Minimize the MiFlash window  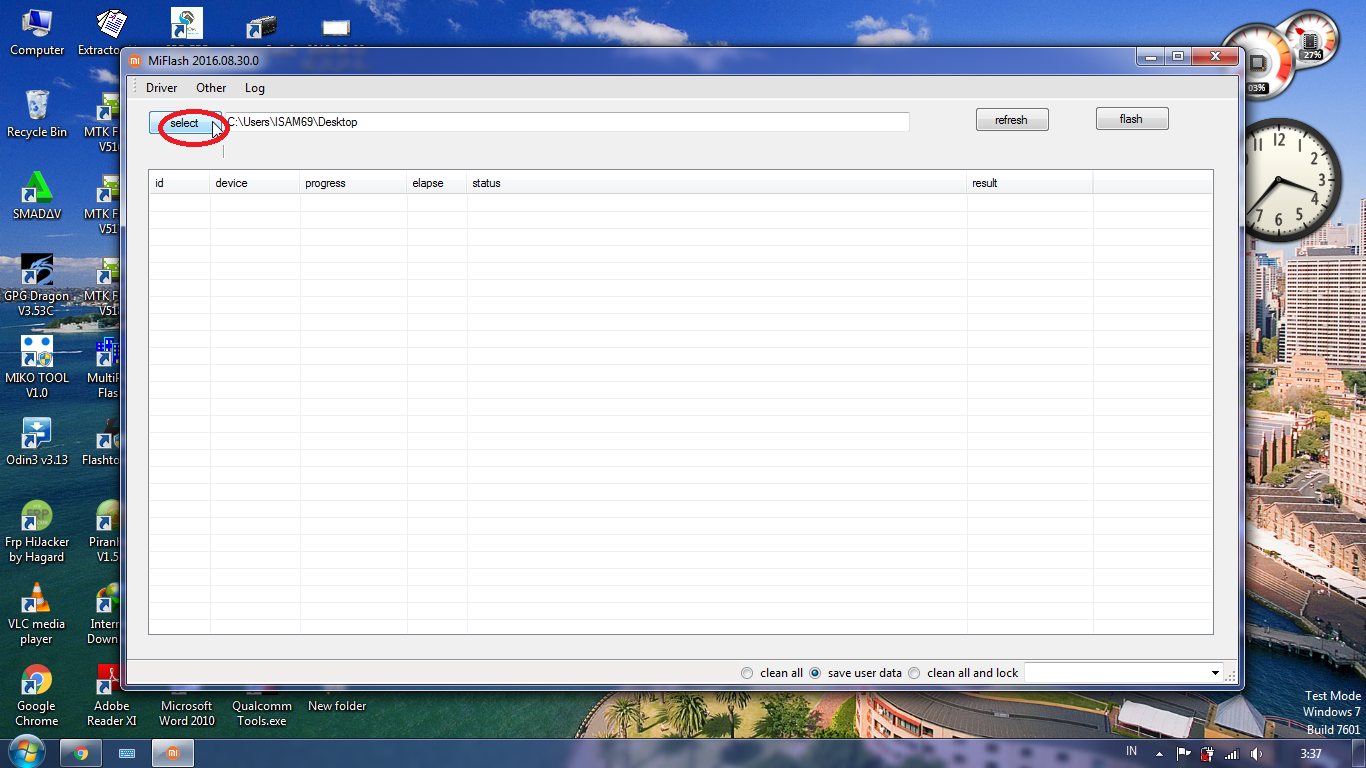(x=1150, y=57)
